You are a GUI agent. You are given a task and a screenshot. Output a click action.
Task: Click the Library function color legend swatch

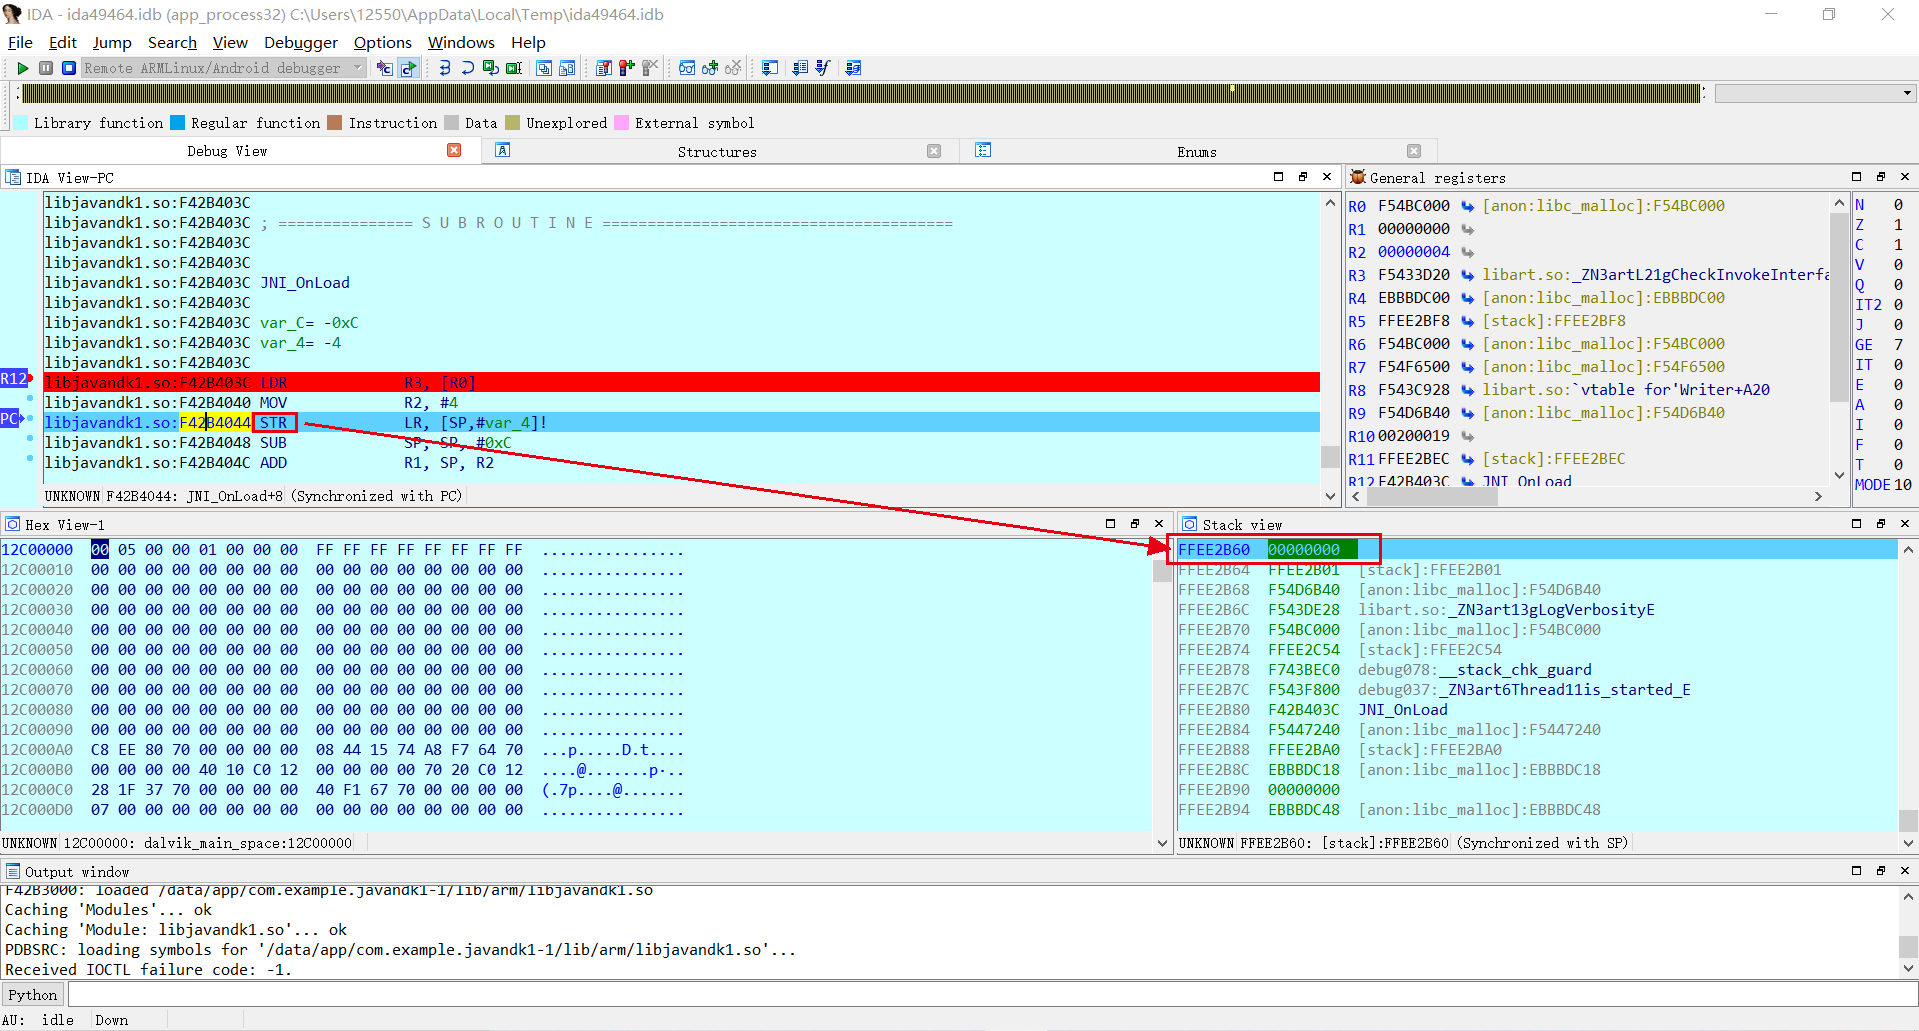[x=21, y=123]
